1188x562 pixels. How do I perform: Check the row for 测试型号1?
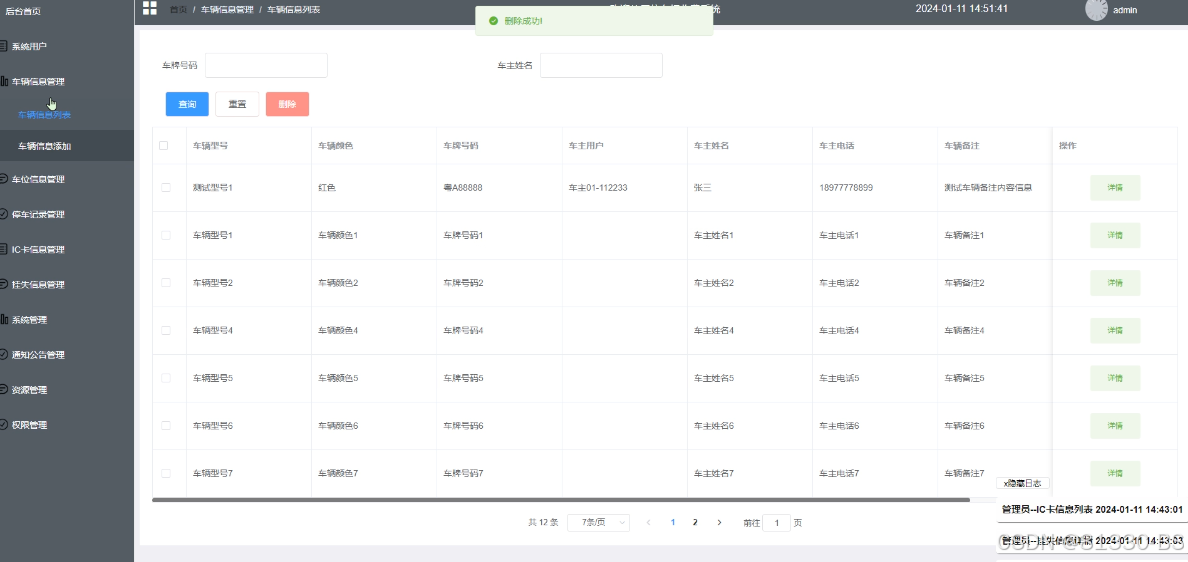(x=166, y=187)
